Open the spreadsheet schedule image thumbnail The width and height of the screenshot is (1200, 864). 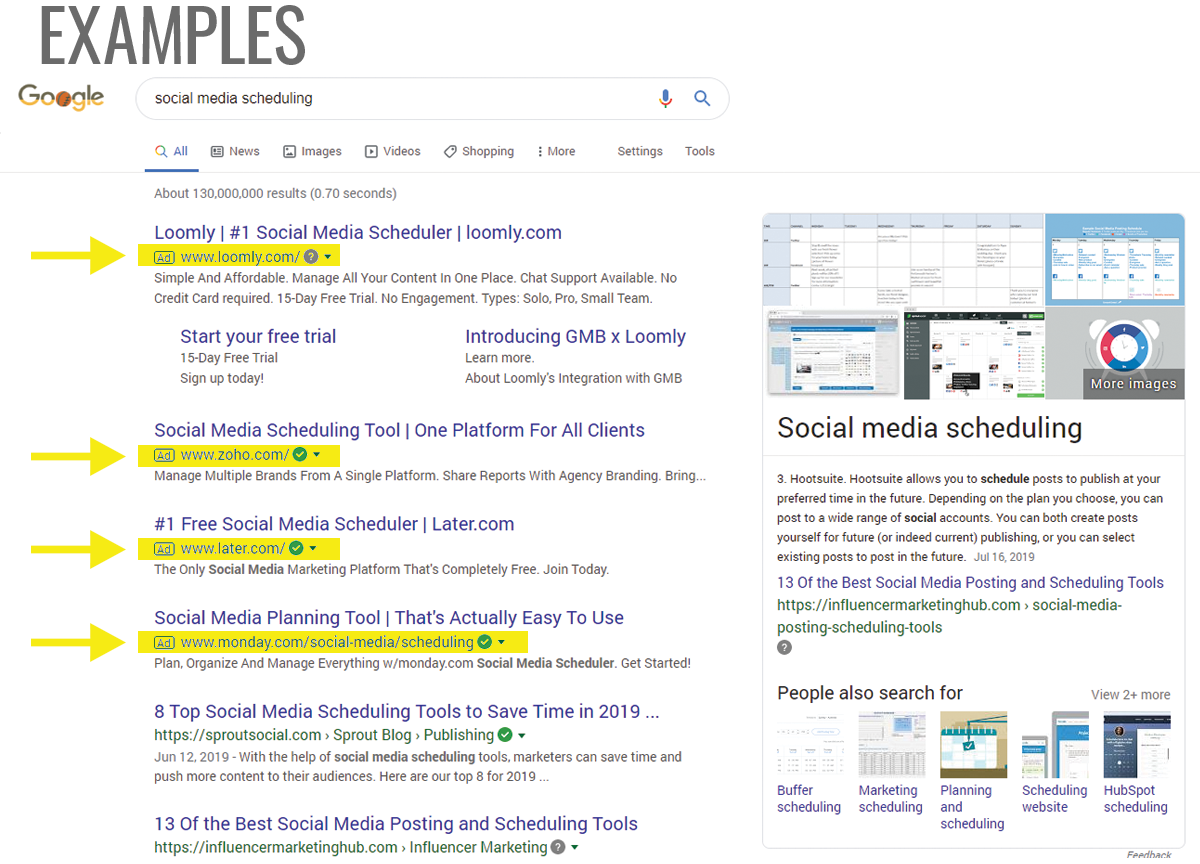pos(903,260)
